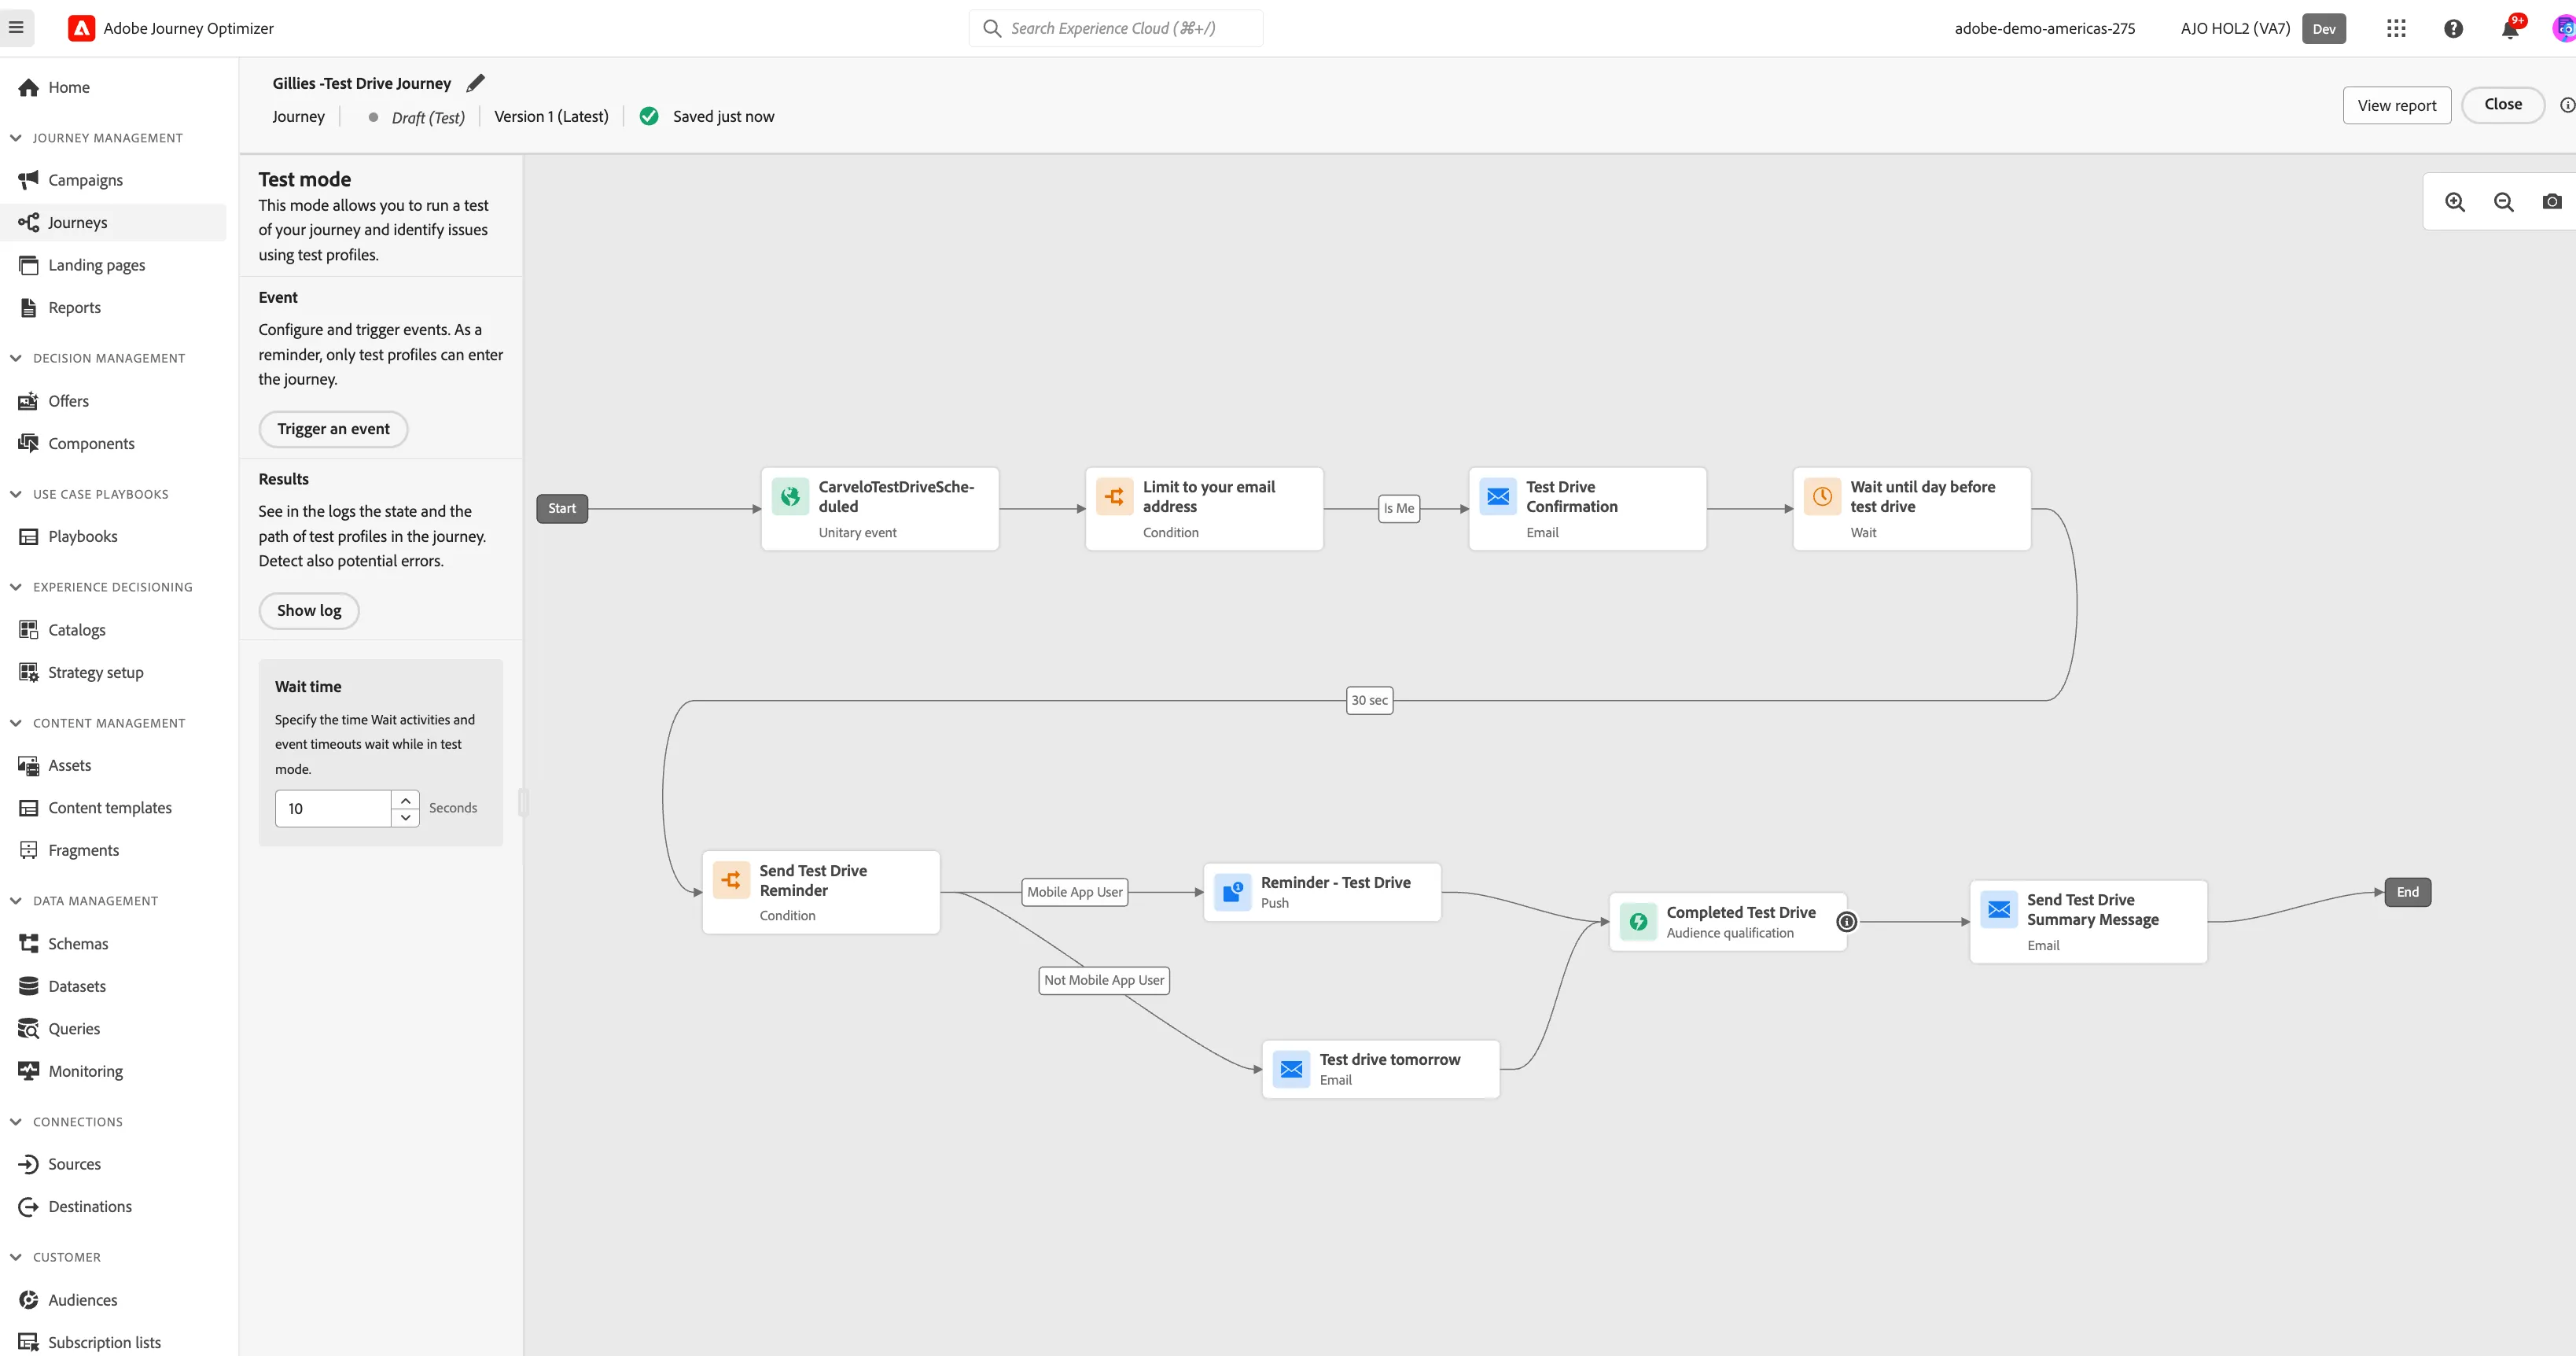The image size is (2576, 1356).
Task: Open the notifications bell icon
Action: [2510, 28]
